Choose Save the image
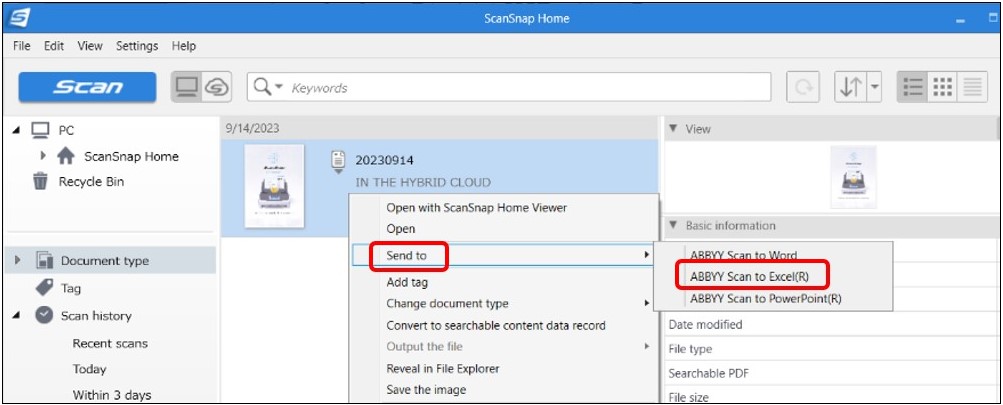 (426, 390)
